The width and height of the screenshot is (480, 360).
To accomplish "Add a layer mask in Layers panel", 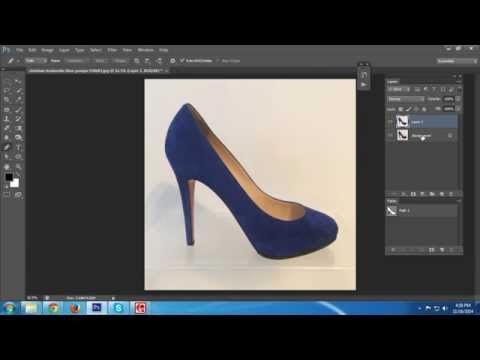I will point(413,194).
